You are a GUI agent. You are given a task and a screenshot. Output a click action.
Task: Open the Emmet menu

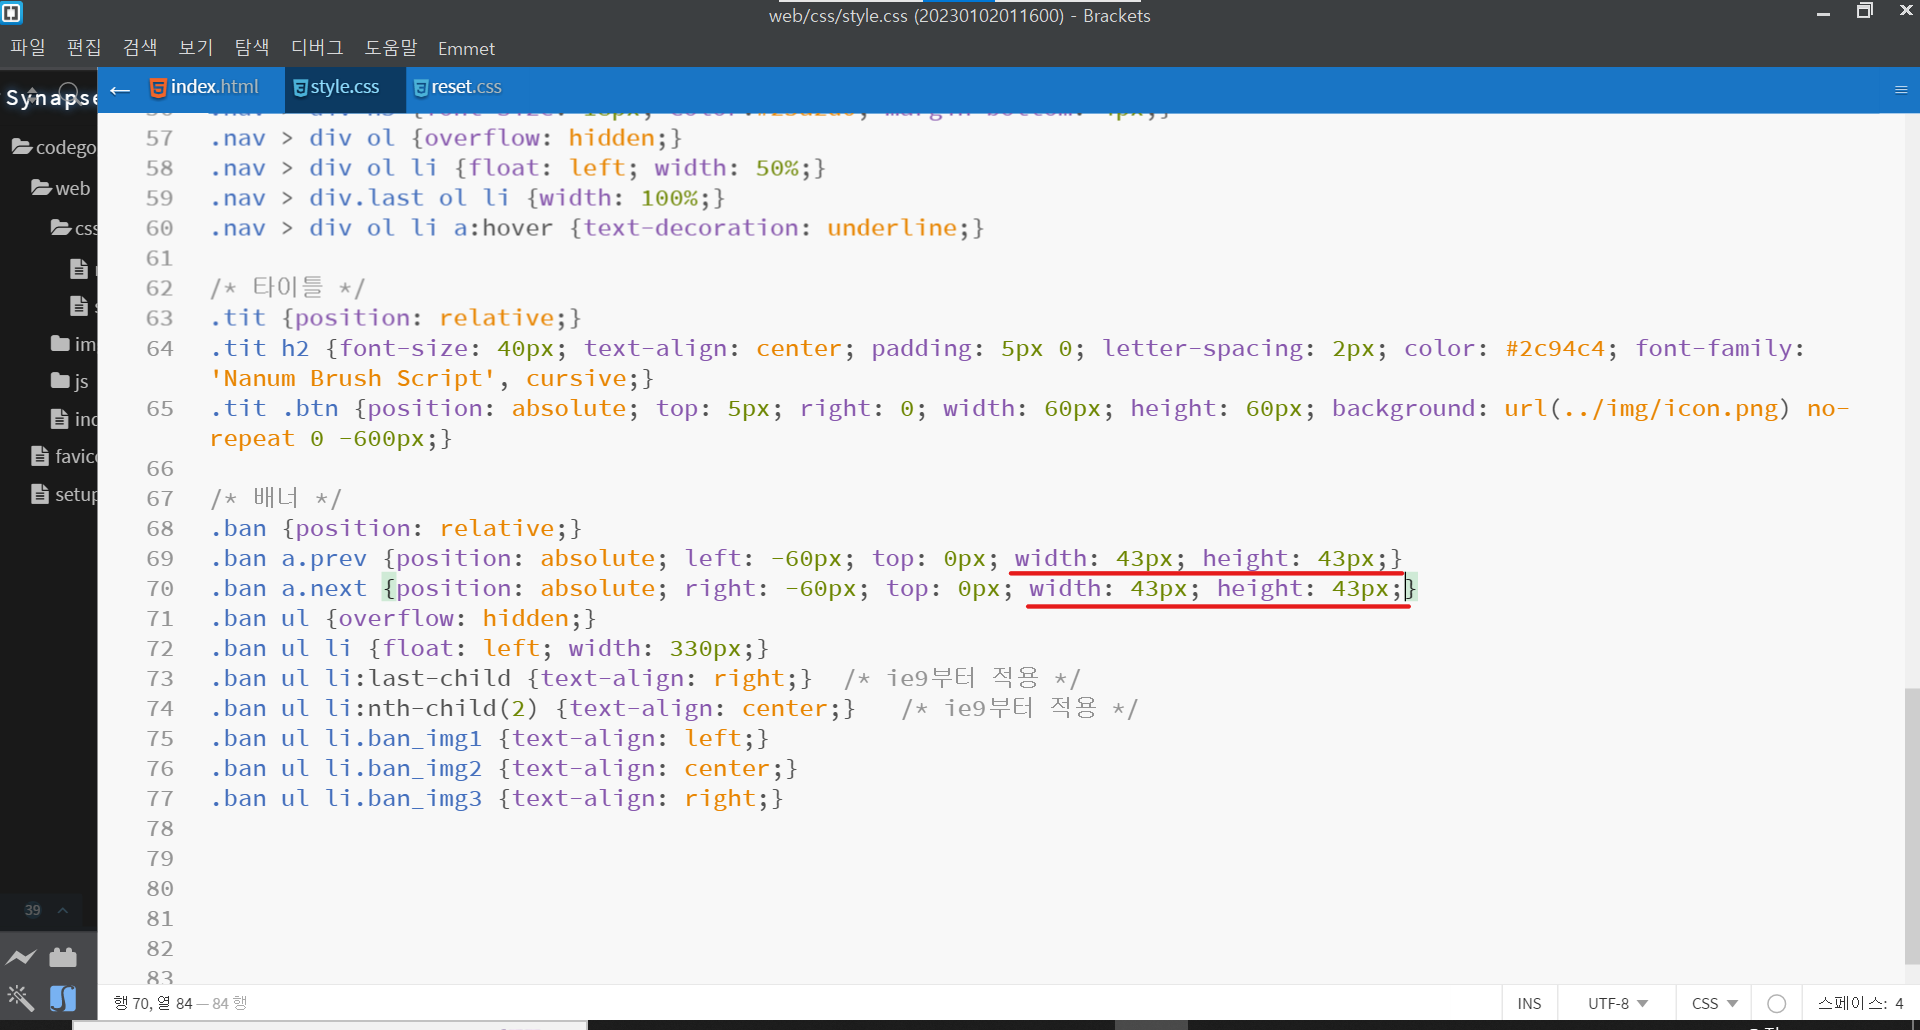point(466,48)
